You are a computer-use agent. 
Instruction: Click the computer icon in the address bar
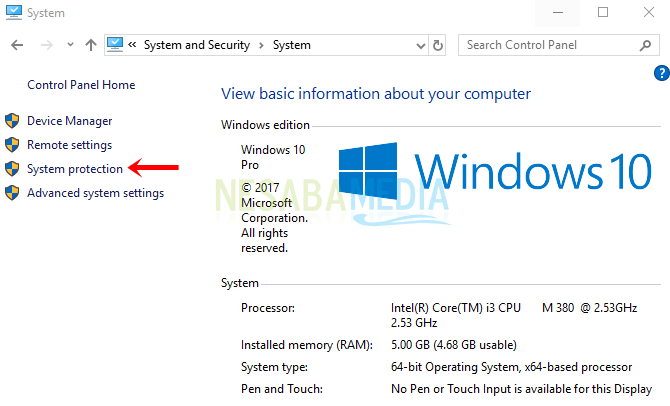pyautogui.click(x=115, y=45)
